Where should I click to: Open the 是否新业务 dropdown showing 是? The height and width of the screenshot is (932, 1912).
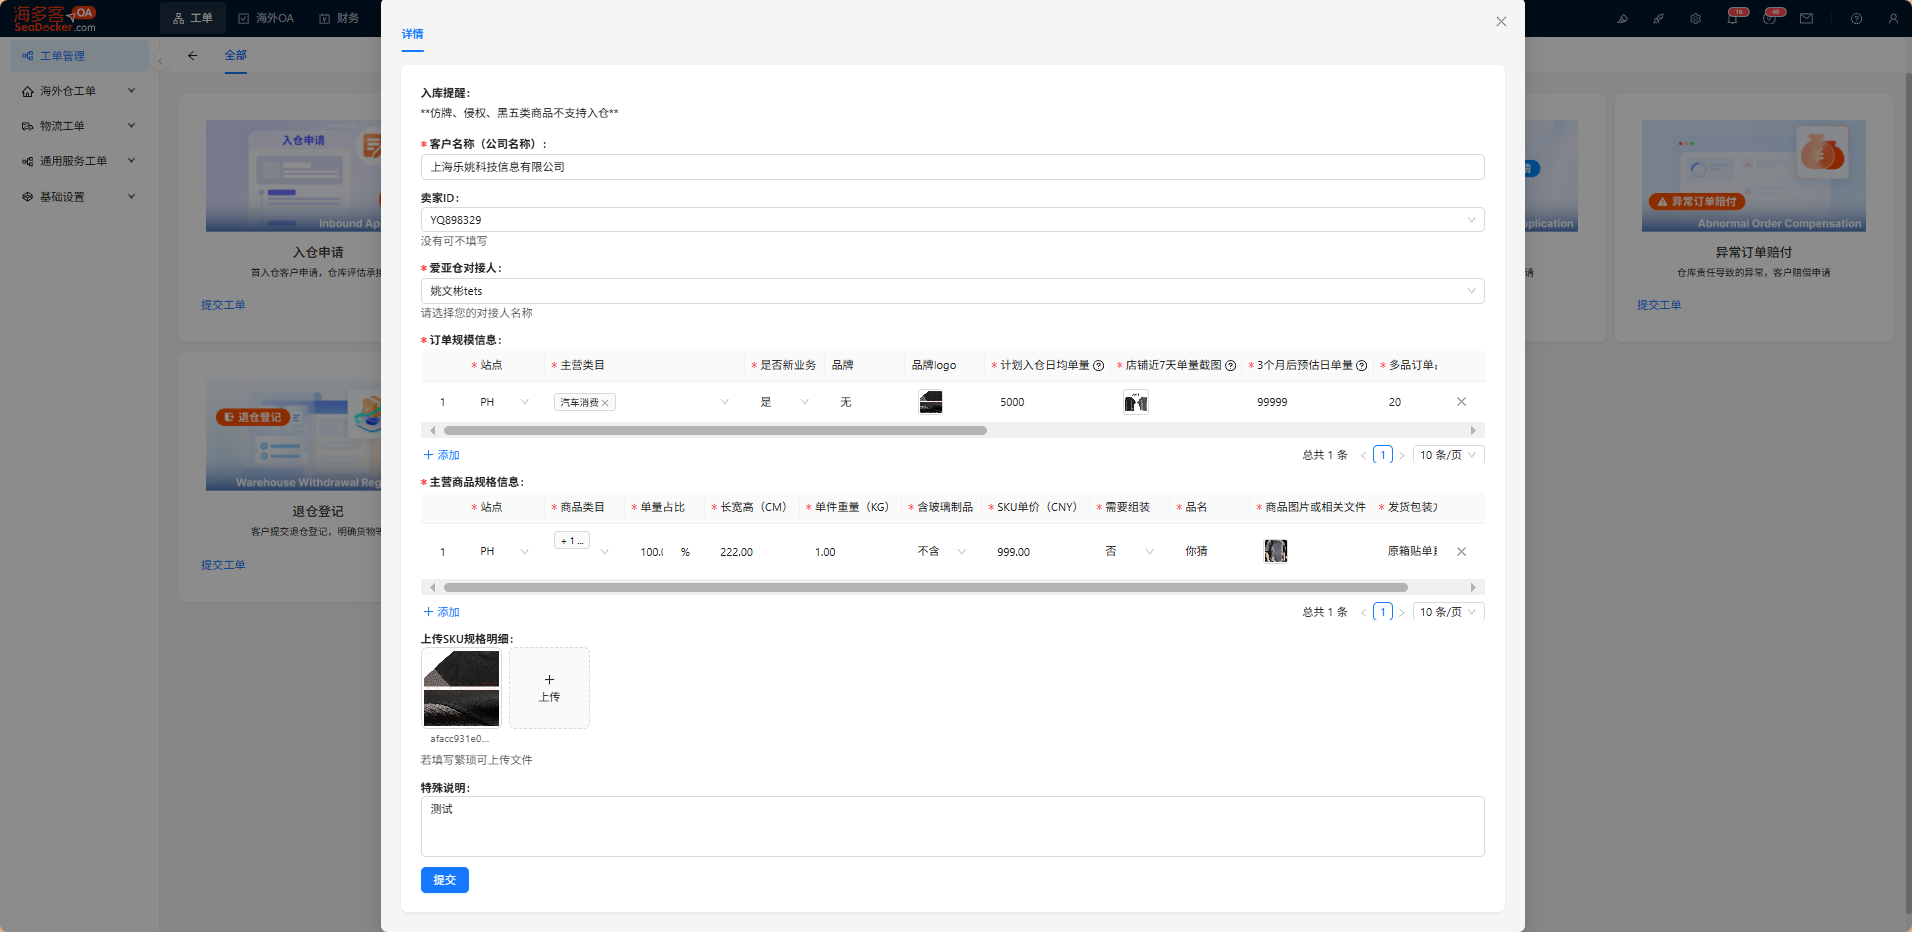[784, 402]
